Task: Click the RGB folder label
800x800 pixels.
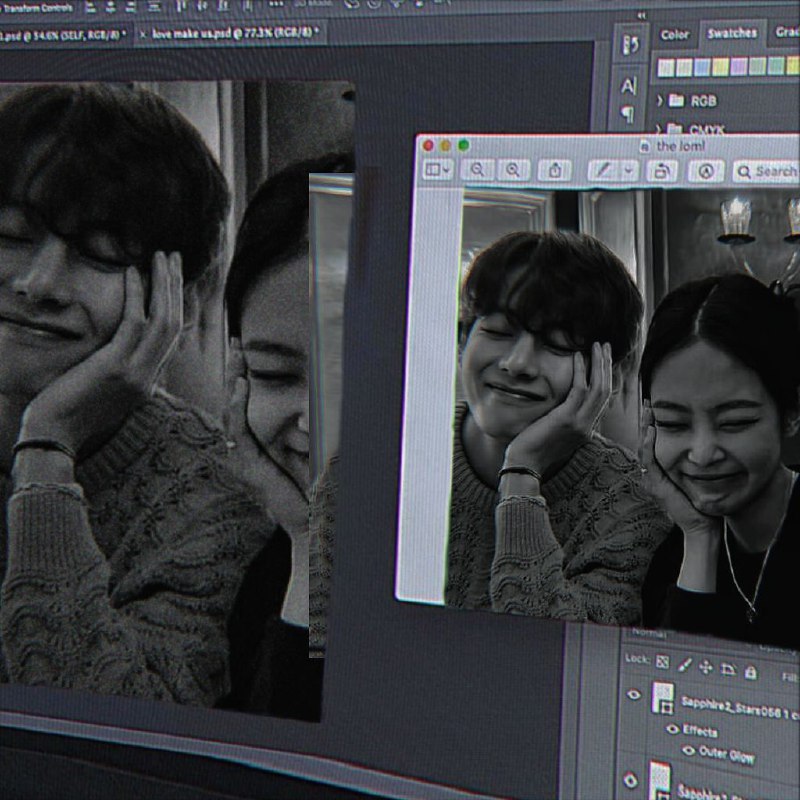Action: point(704,101)
